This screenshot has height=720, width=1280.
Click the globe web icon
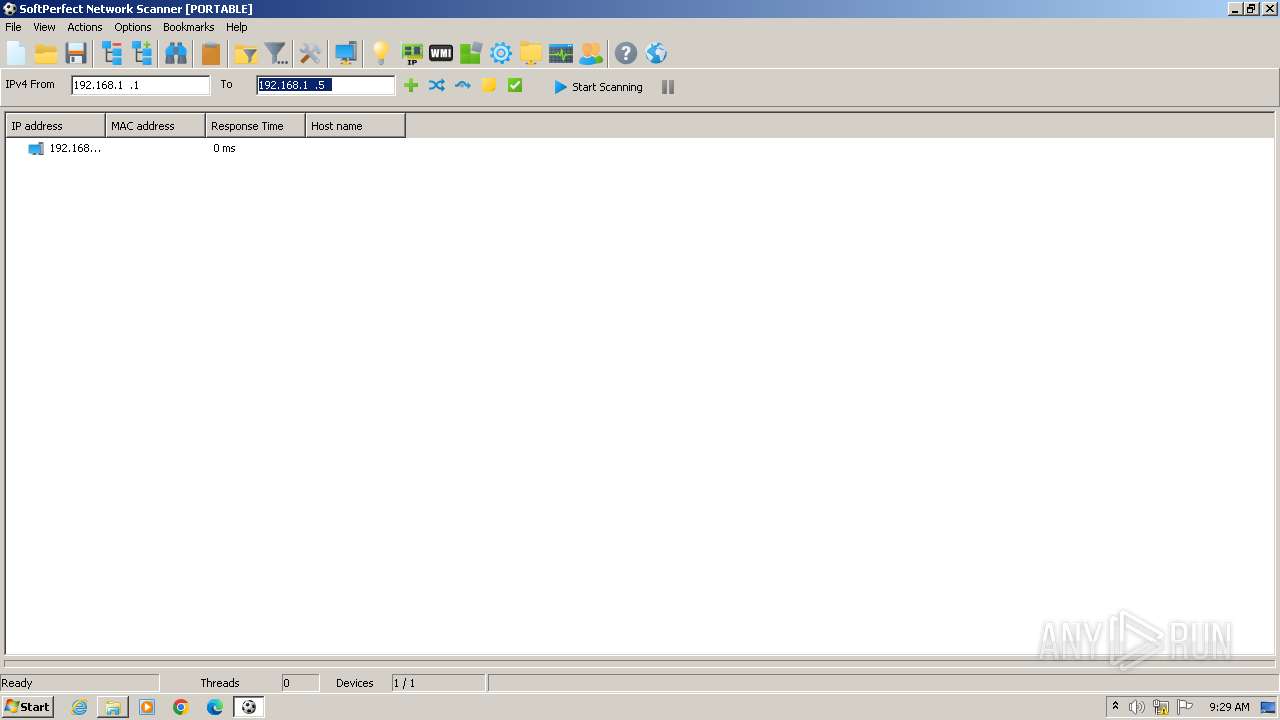tap(656, 53)
